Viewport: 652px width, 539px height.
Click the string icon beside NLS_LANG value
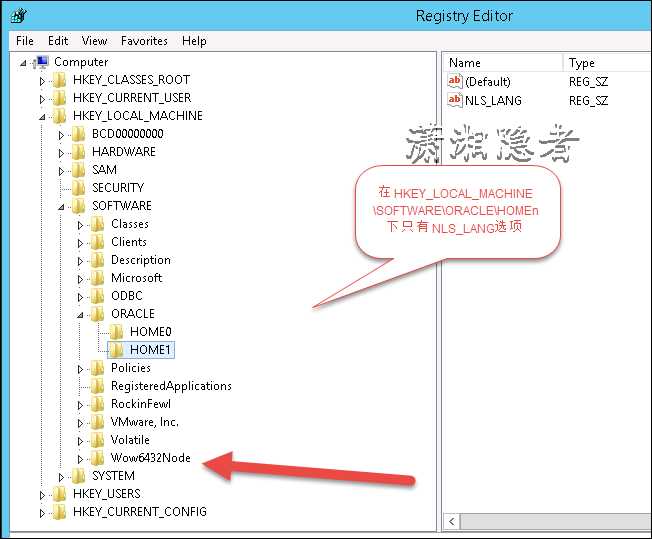point(454,100)
